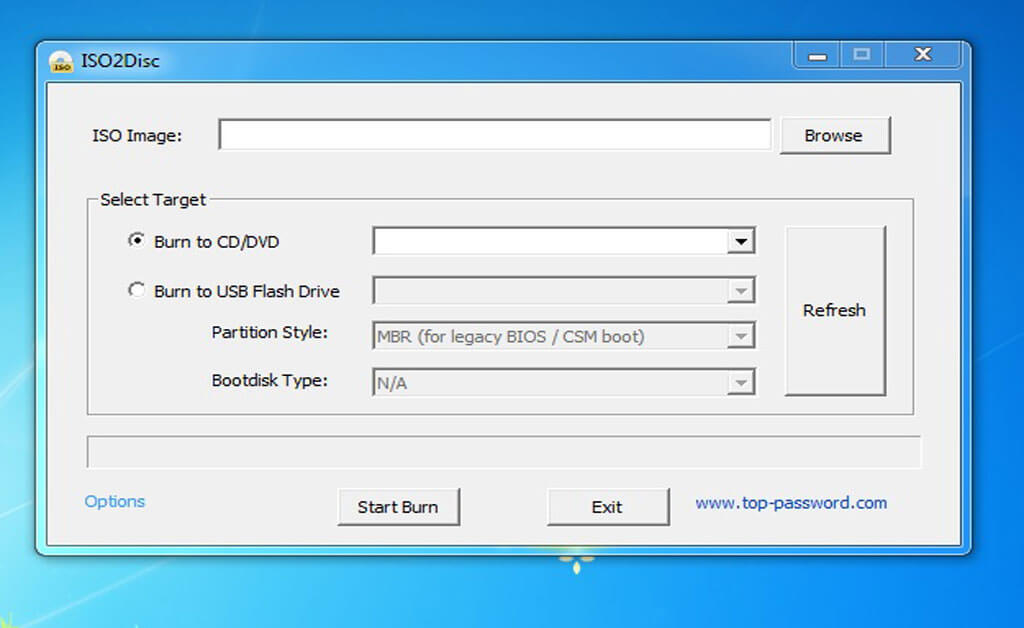Open the CD/DVD drive dropdown arrow
The height and width of the screenshot is (628, 1024).
[x=740, y=242]
